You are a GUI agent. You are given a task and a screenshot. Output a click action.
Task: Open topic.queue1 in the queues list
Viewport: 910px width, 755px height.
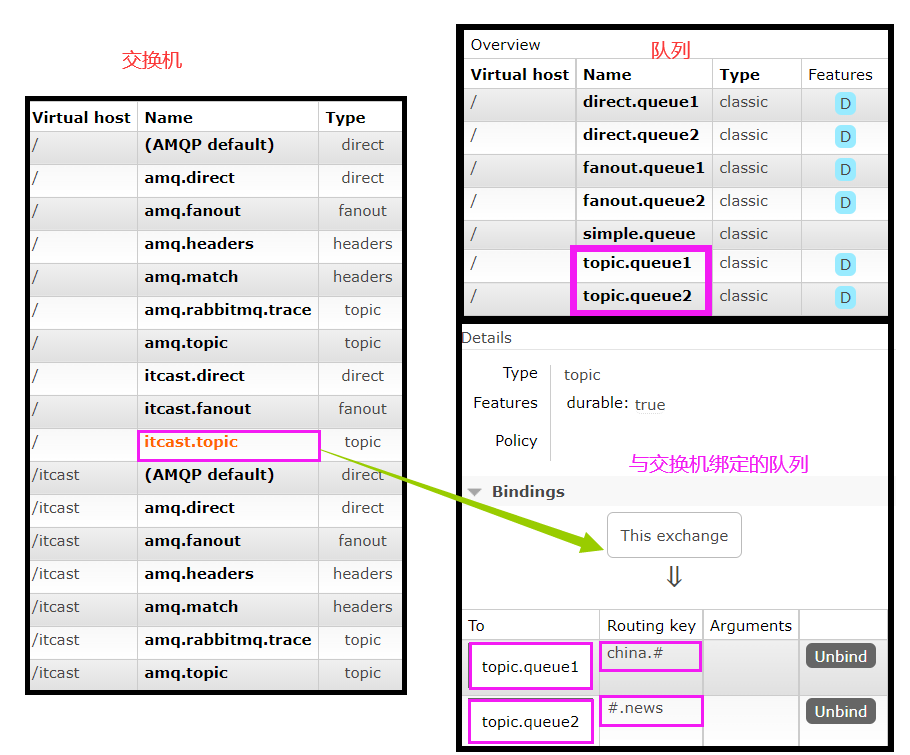[x=637, y=263]
